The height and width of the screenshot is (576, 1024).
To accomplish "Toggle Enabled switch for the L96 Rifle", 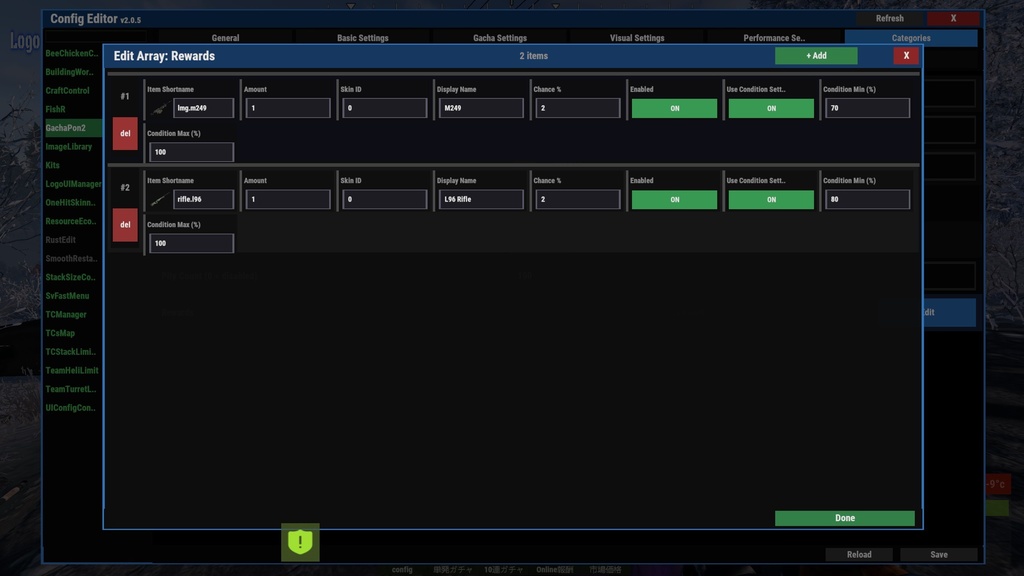I will (x=673, y=199).
